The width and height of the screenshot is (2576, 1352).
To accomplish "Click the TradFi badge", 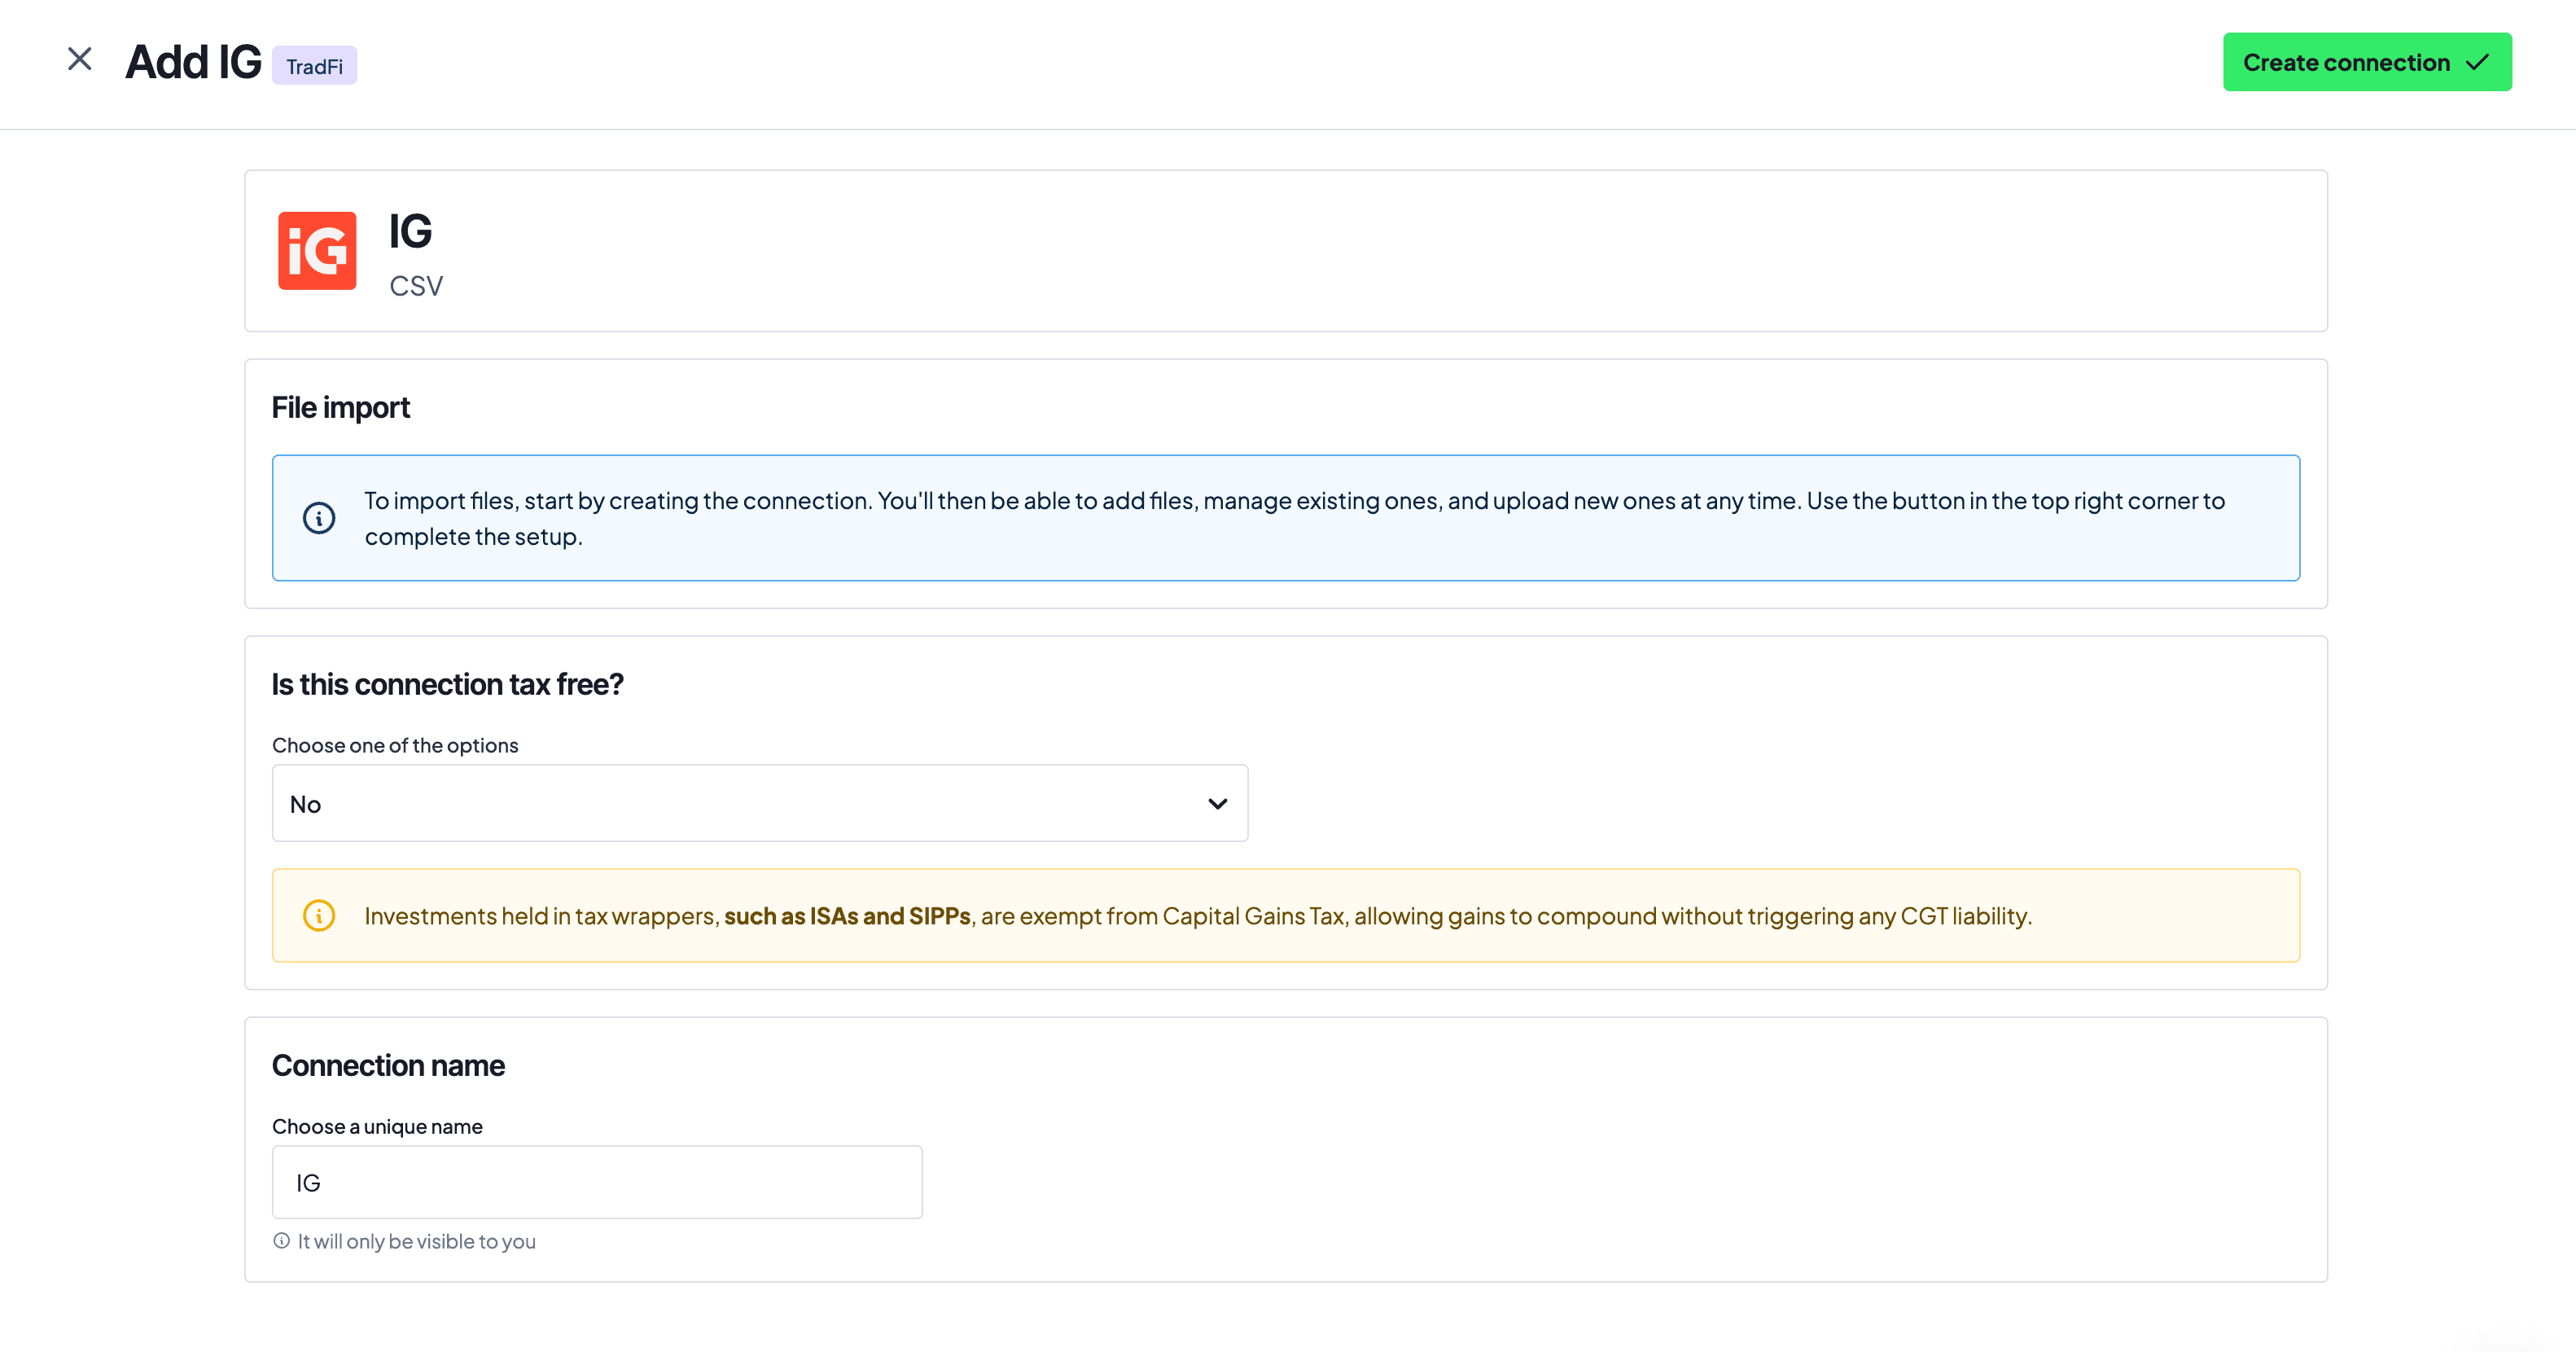I will tap(314, 66).
